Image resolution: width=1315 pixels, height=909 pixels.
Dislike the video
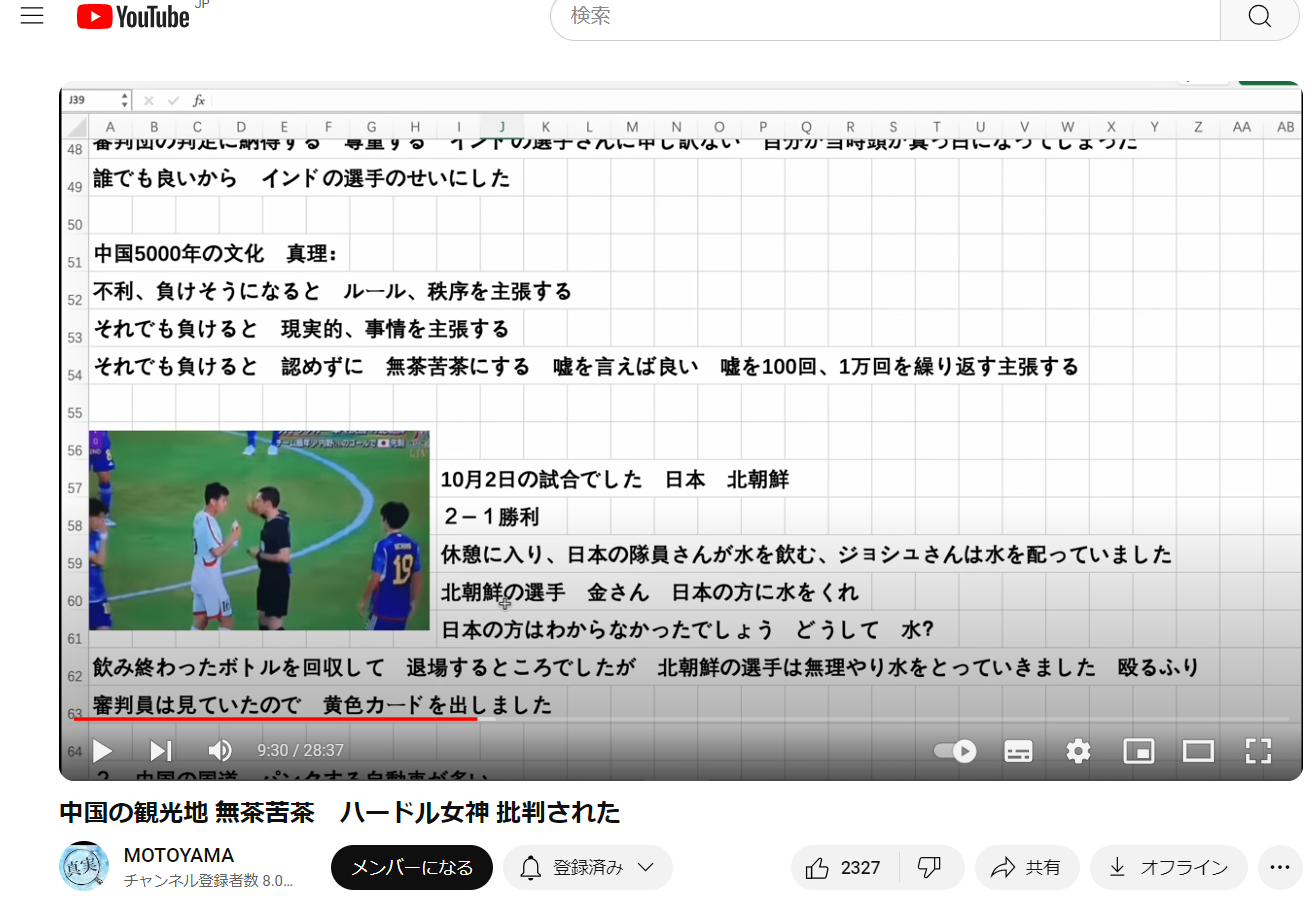930,868
